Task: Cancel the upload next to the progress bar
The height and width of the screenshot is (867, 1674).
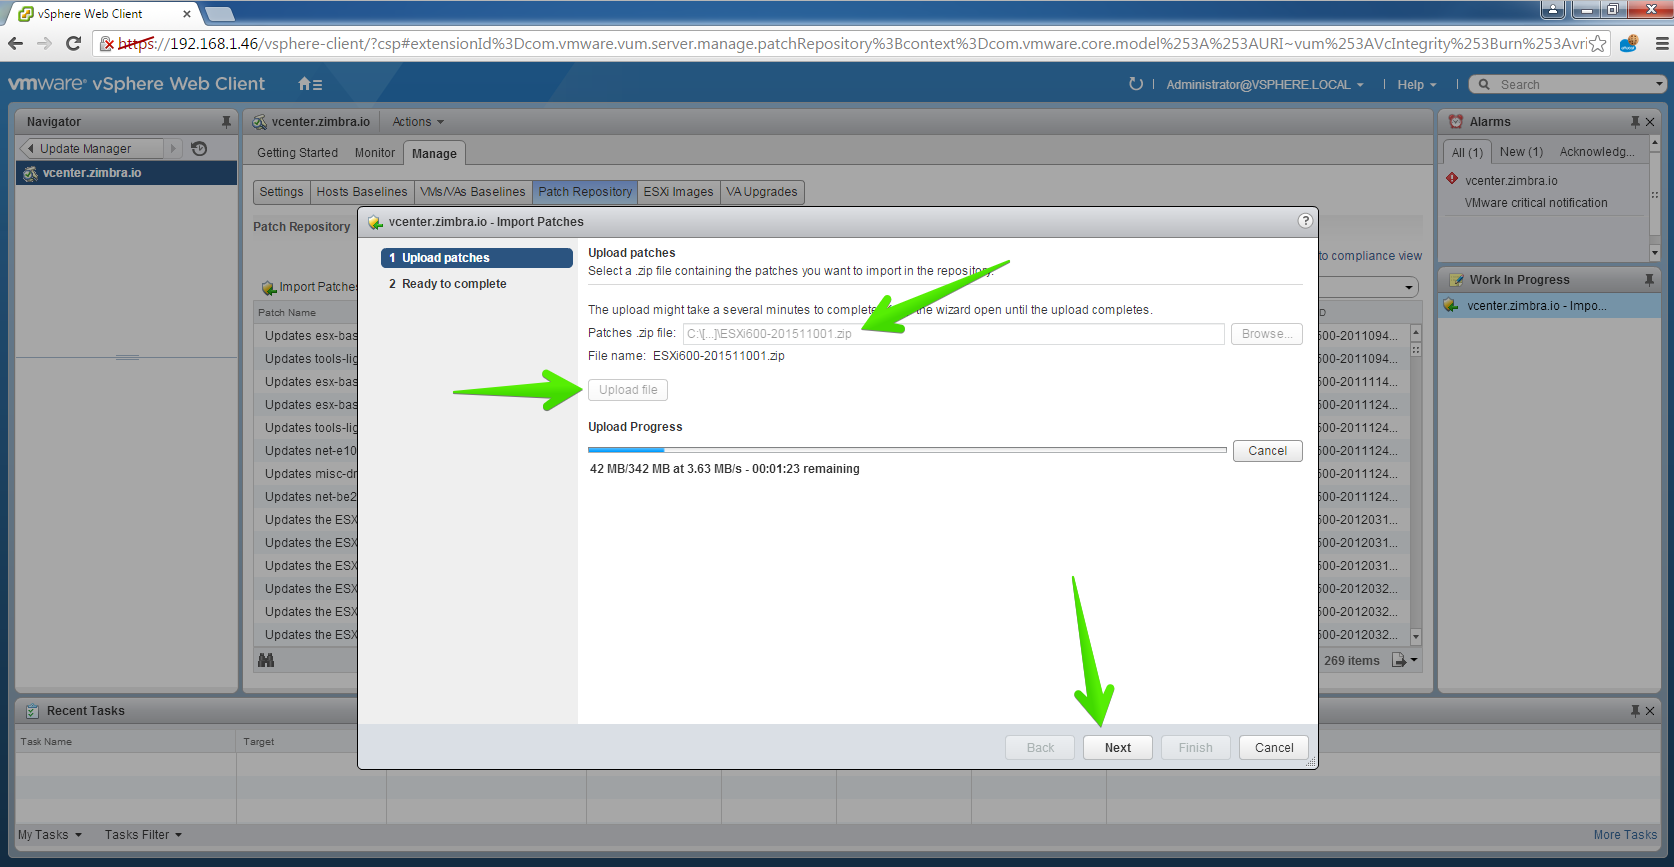Action: coord(1268,451)
